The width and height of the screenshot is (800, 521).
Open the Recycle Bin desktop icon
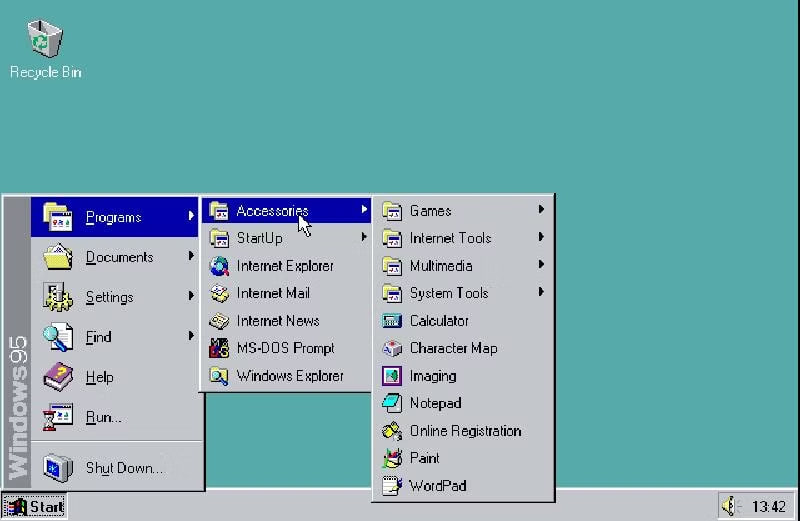(45, 38)
